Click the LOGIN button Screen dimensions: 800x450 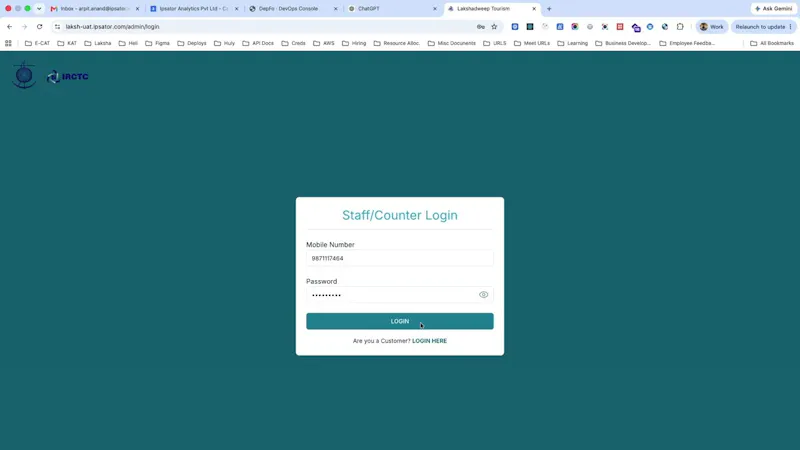click(399, 321)
